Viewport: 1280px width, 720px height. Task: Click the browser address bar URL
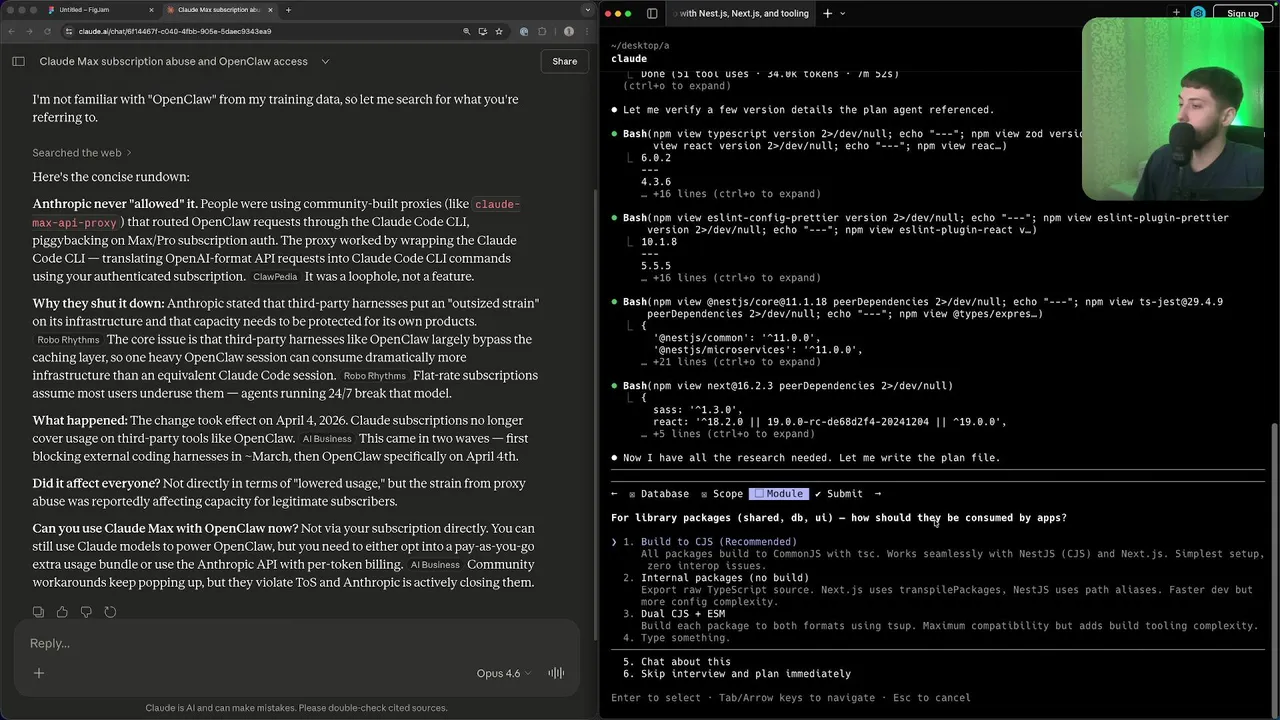pyautogui.click(x=175, y=31)
